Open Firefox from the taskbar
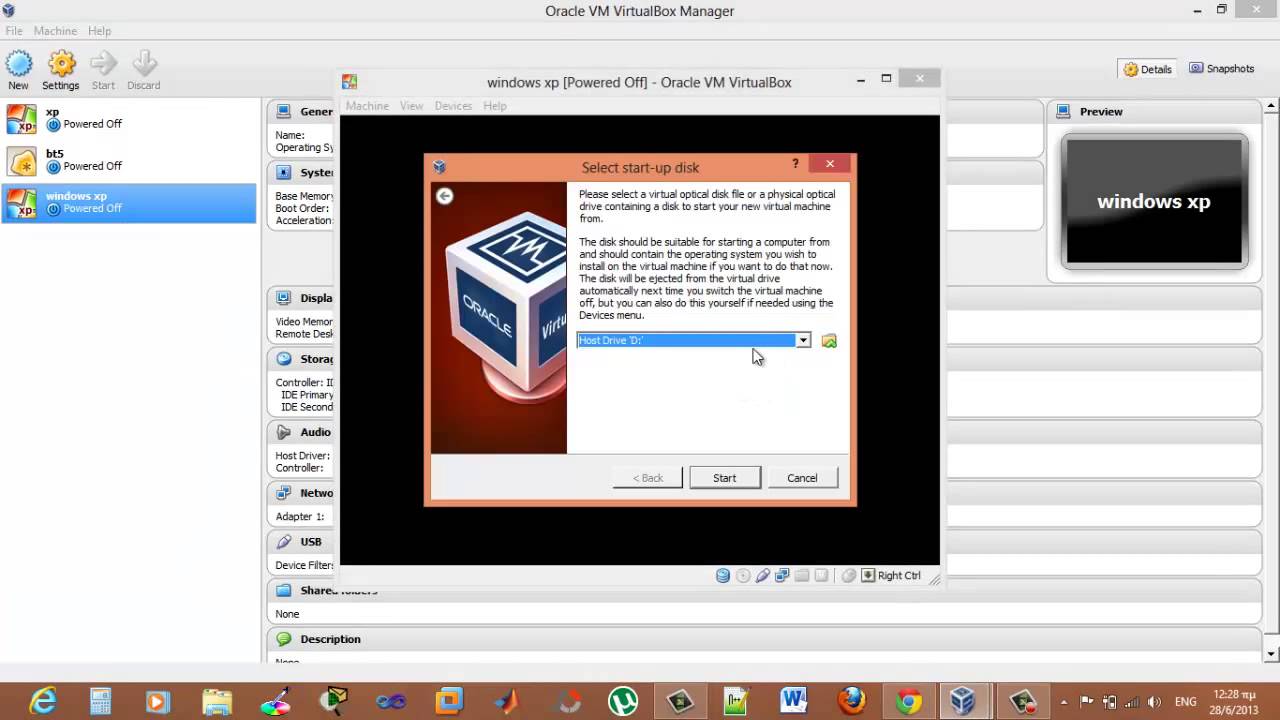The width and height of the screenshot is (1280, 720). (x=851, y=701)
